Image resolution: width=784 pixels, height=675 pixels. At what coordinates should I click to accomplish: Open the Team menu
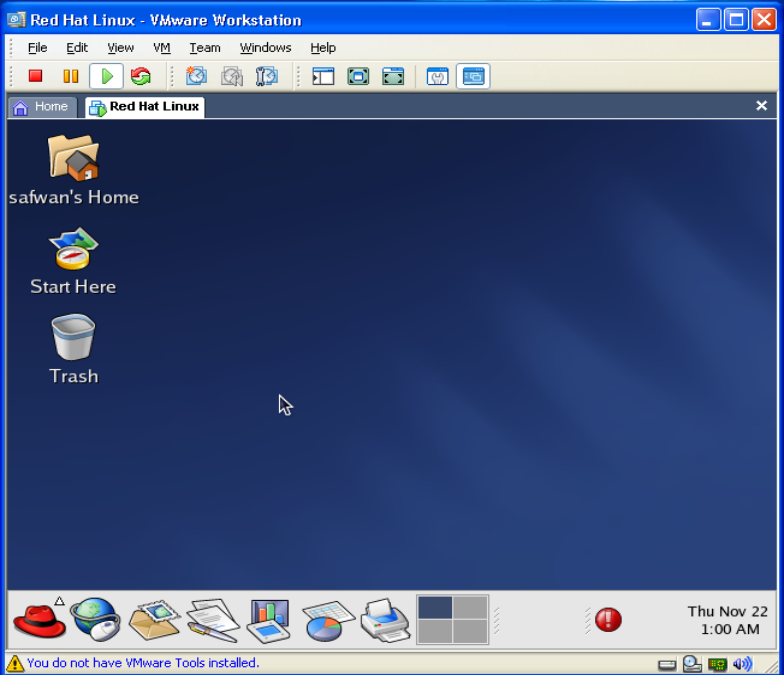point(205,48)
